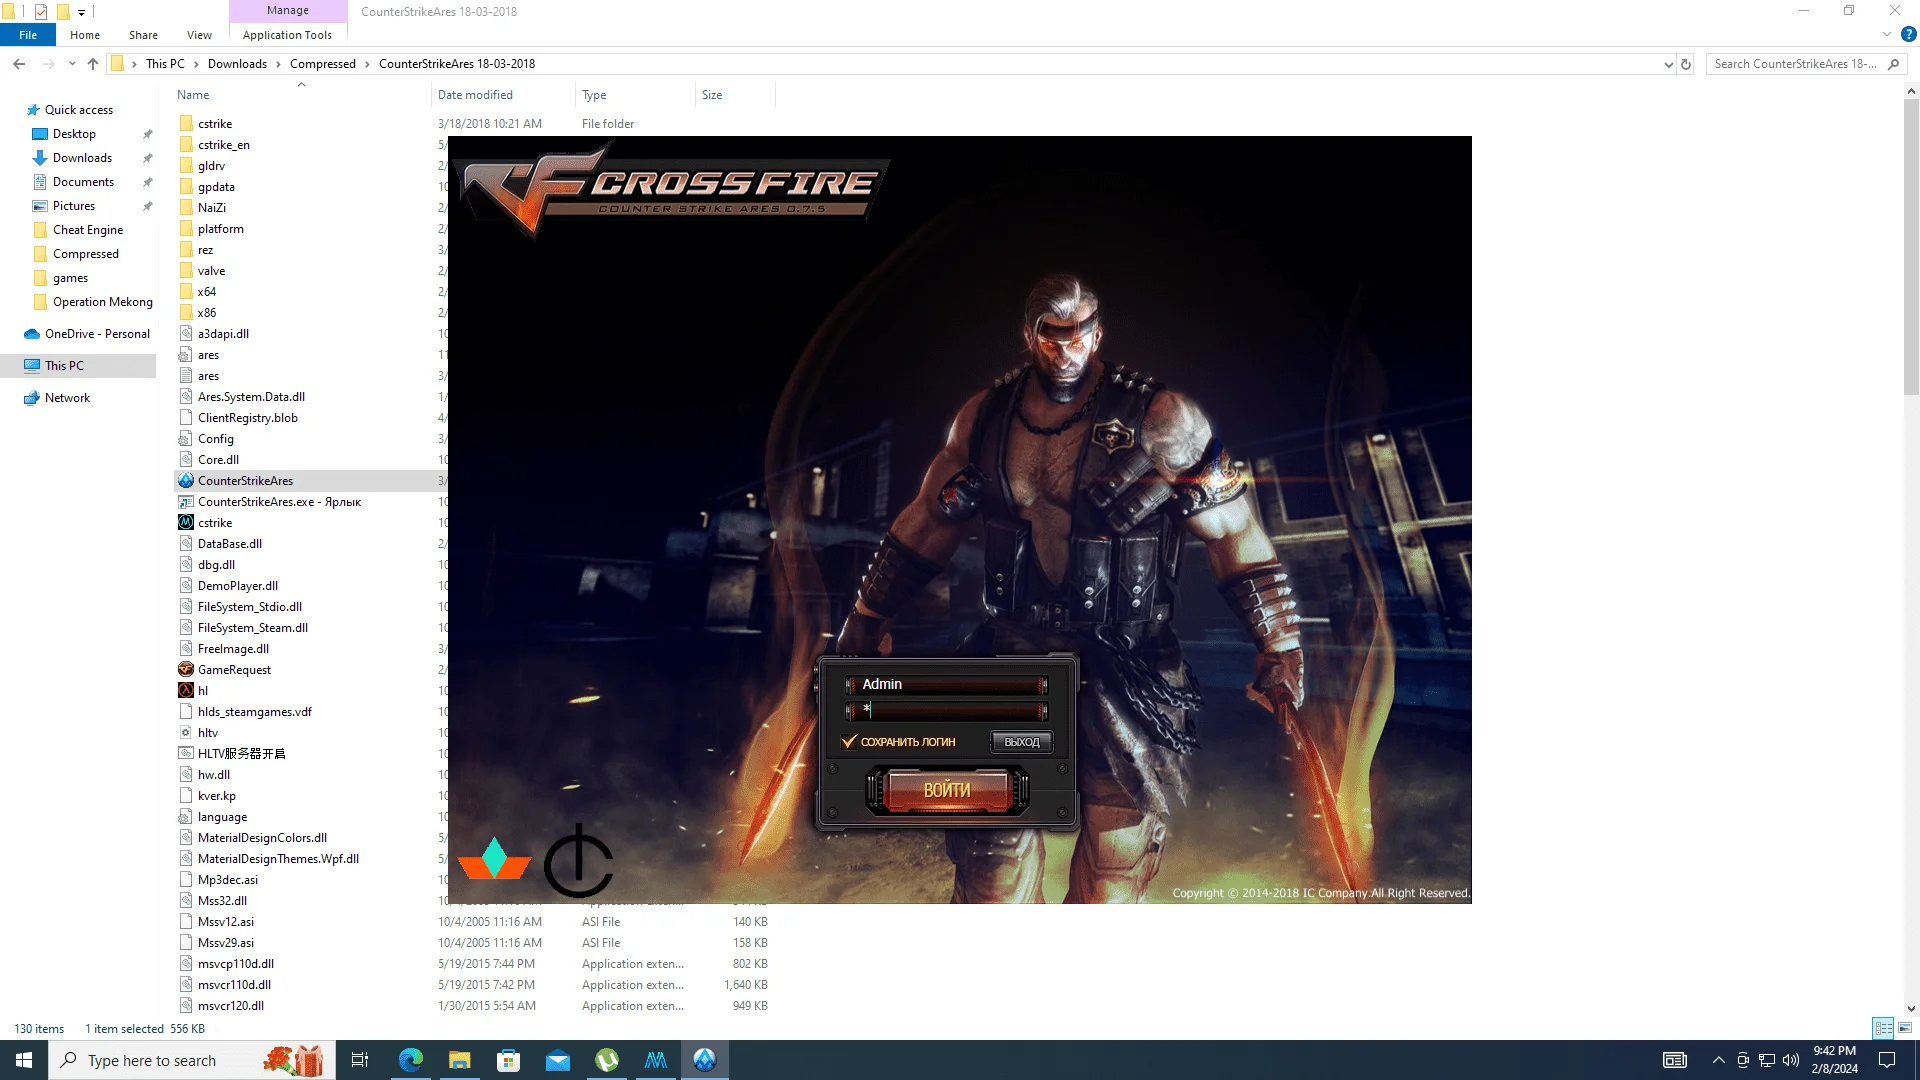The image size is (1920, 1080).
Task: Expand the ribbon with chevron arrow
Action: tap(1887, 35)
